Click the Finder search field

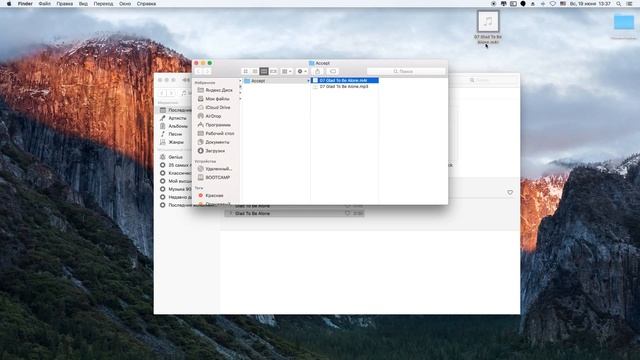406,71
